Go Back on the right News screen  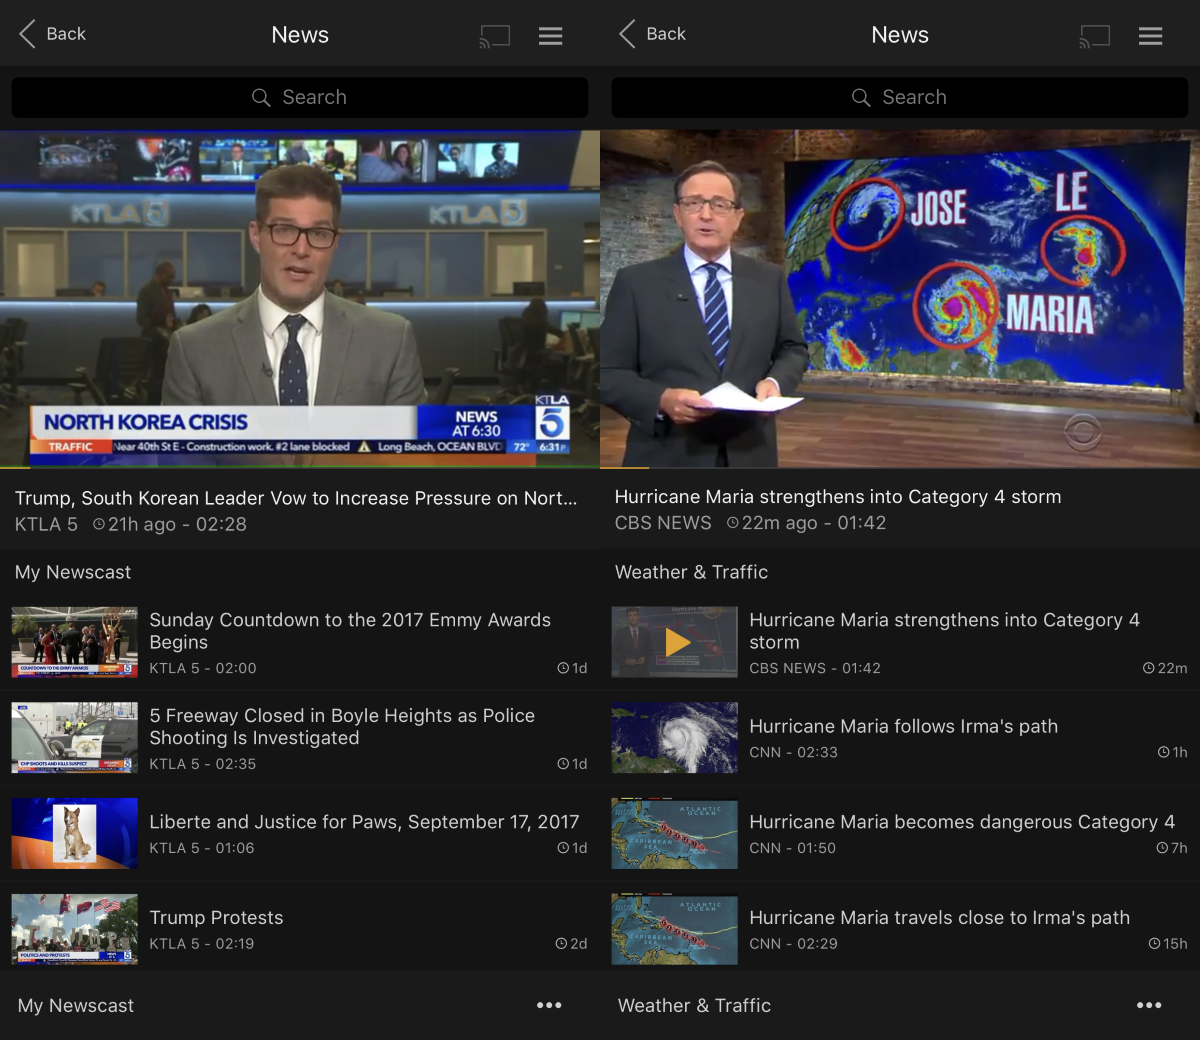[x=652, y=34]
